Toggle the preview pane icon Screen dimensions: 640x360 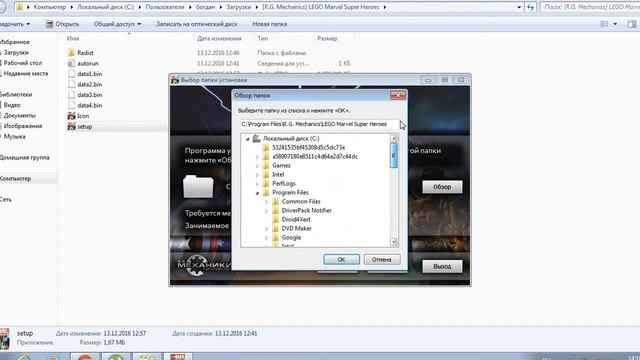631,24
